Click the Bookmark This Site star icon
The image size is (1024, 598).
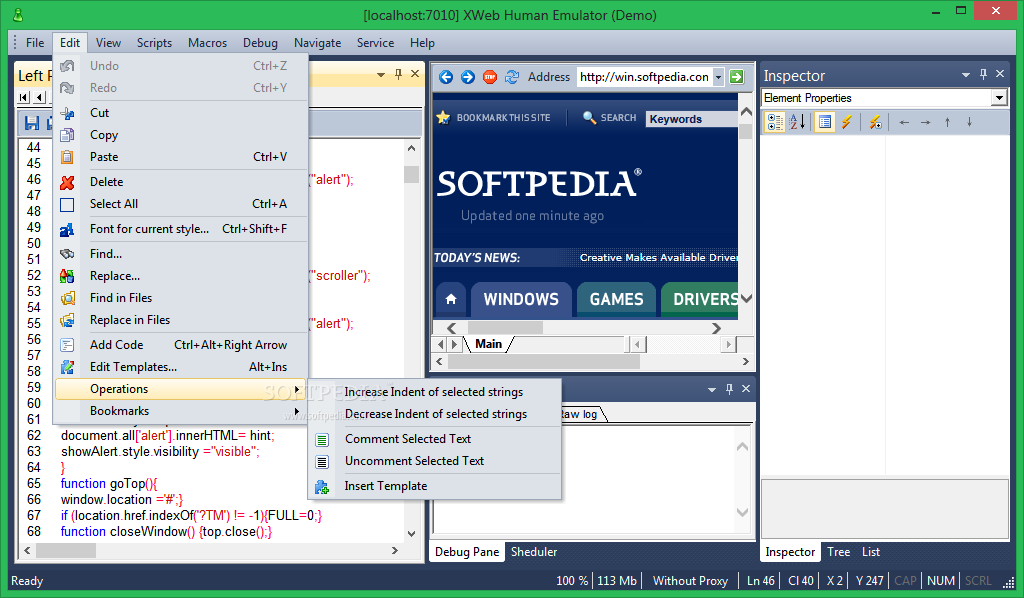443,118
